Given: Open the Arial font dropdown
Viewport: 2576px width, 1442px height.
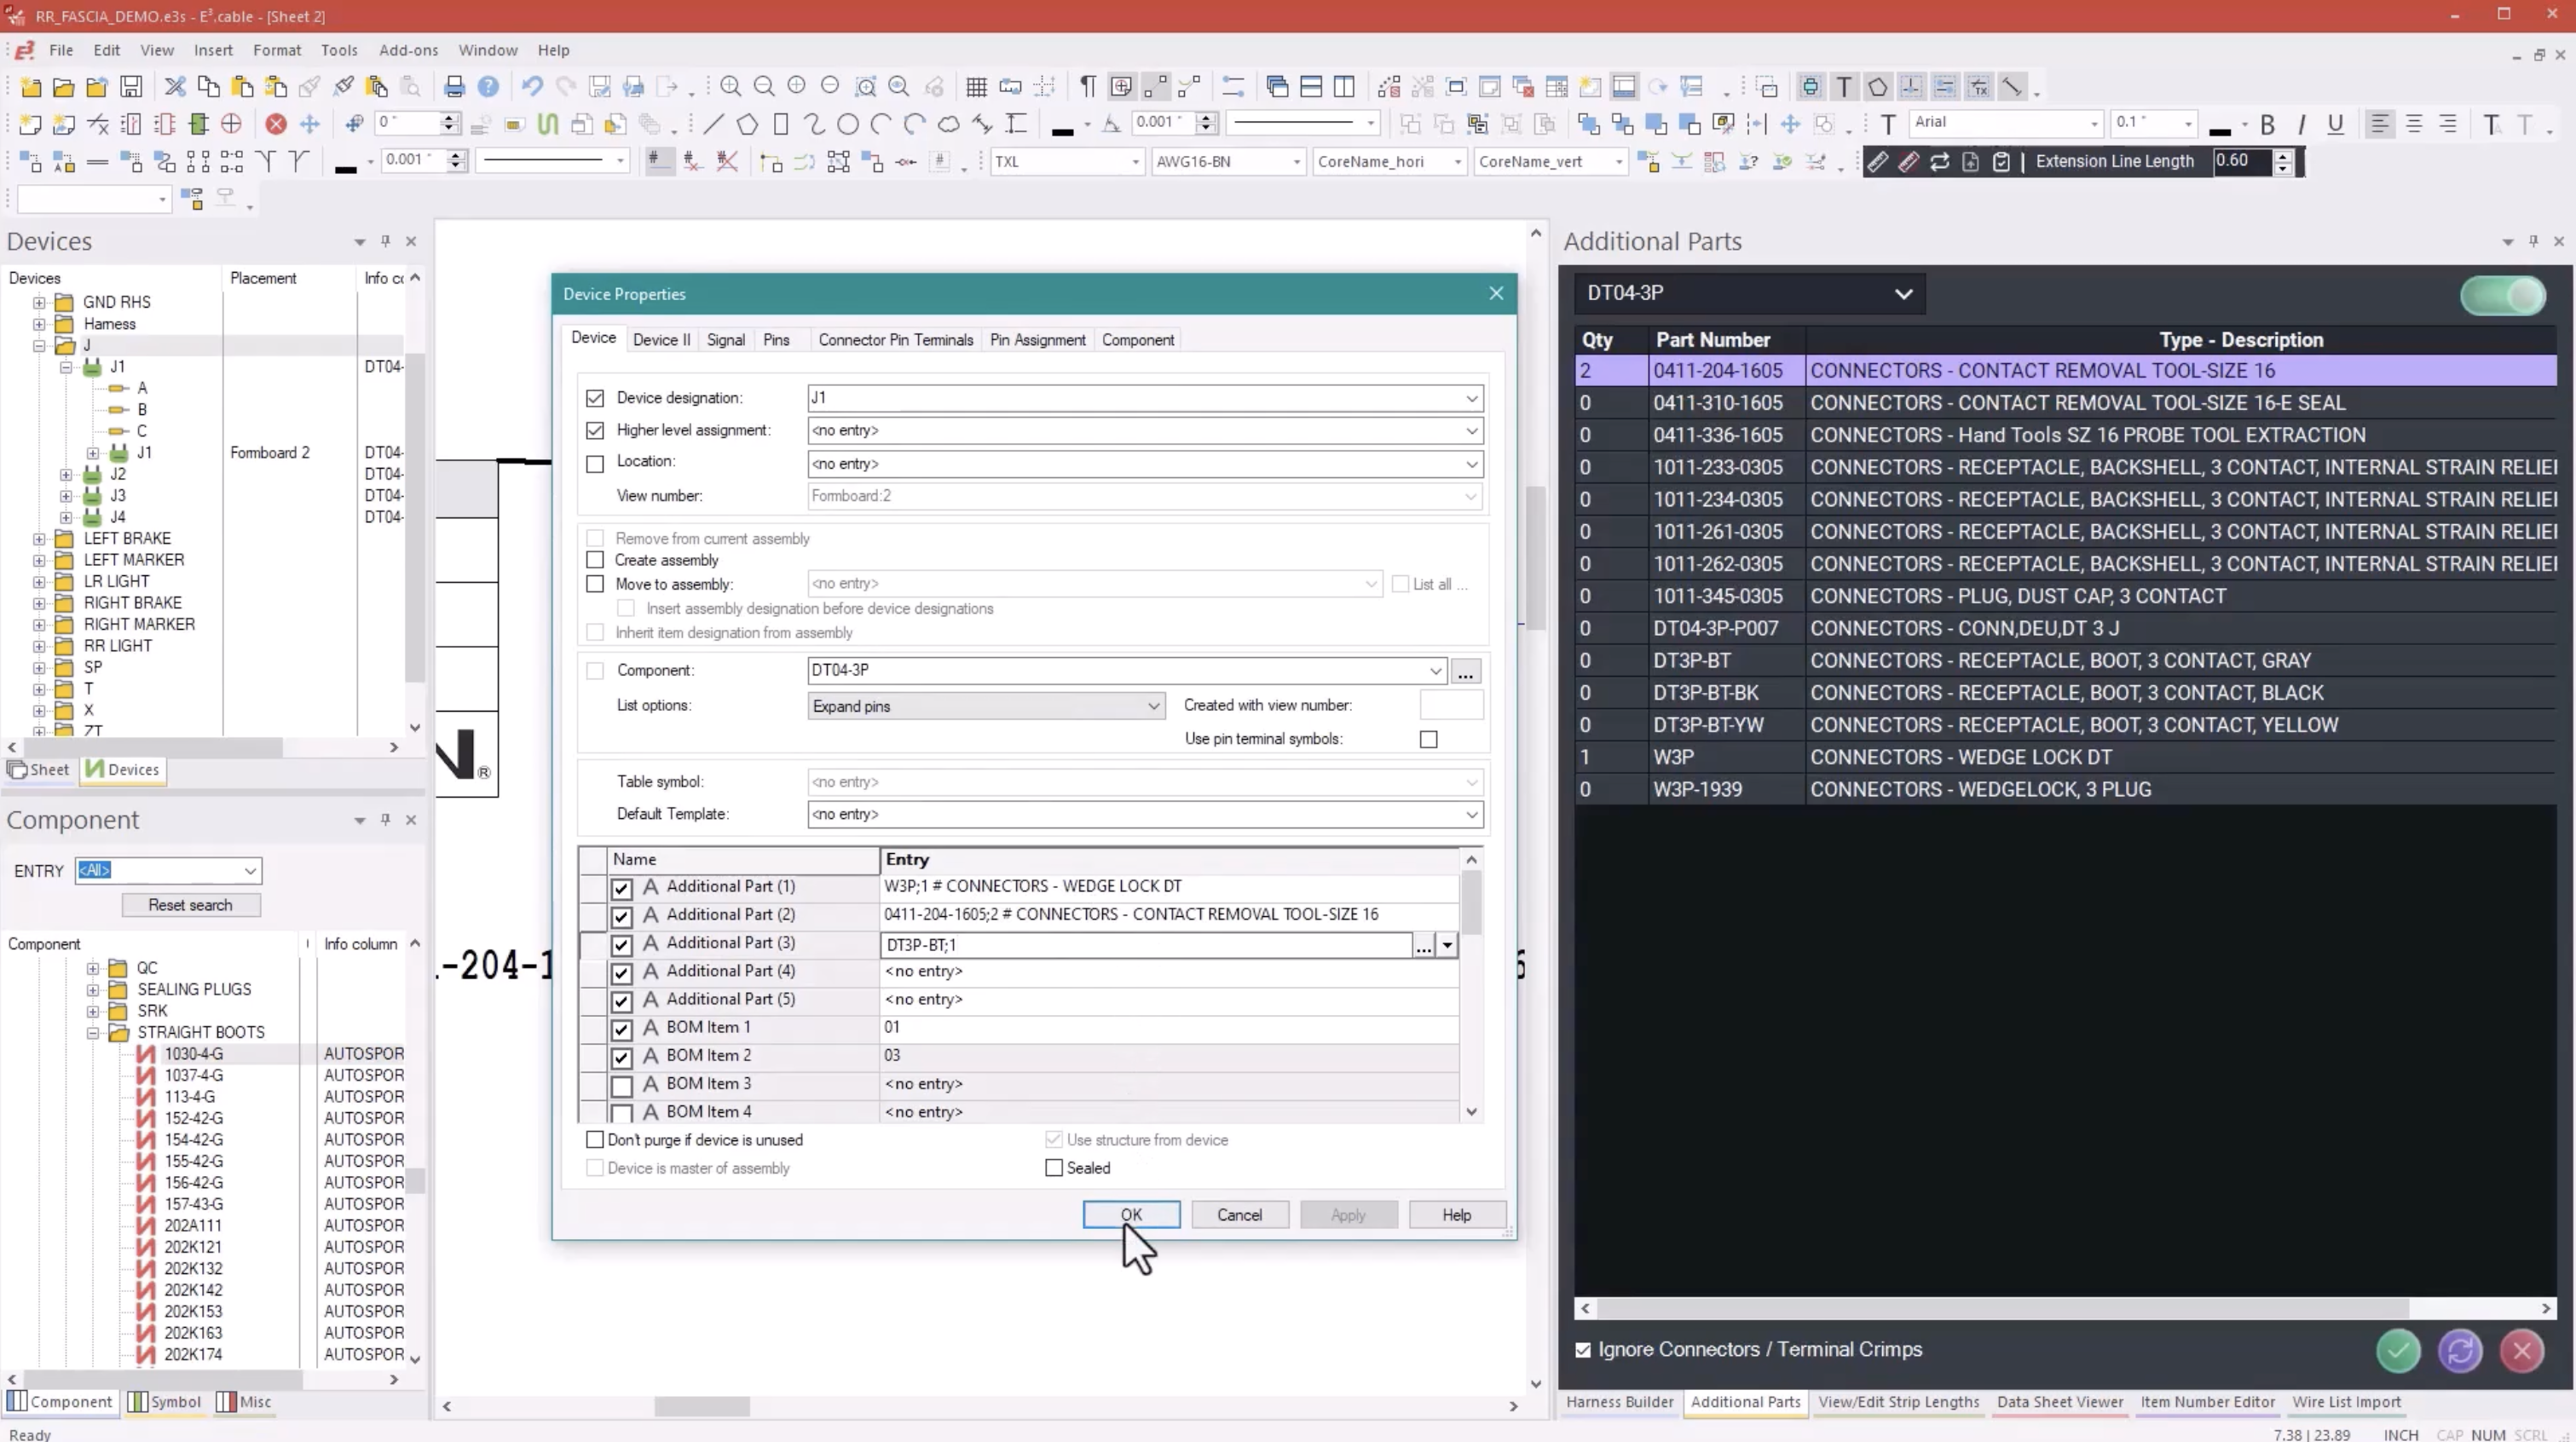Looking at the screenshot, I should pyautogui.click(x=2094, y=123).
